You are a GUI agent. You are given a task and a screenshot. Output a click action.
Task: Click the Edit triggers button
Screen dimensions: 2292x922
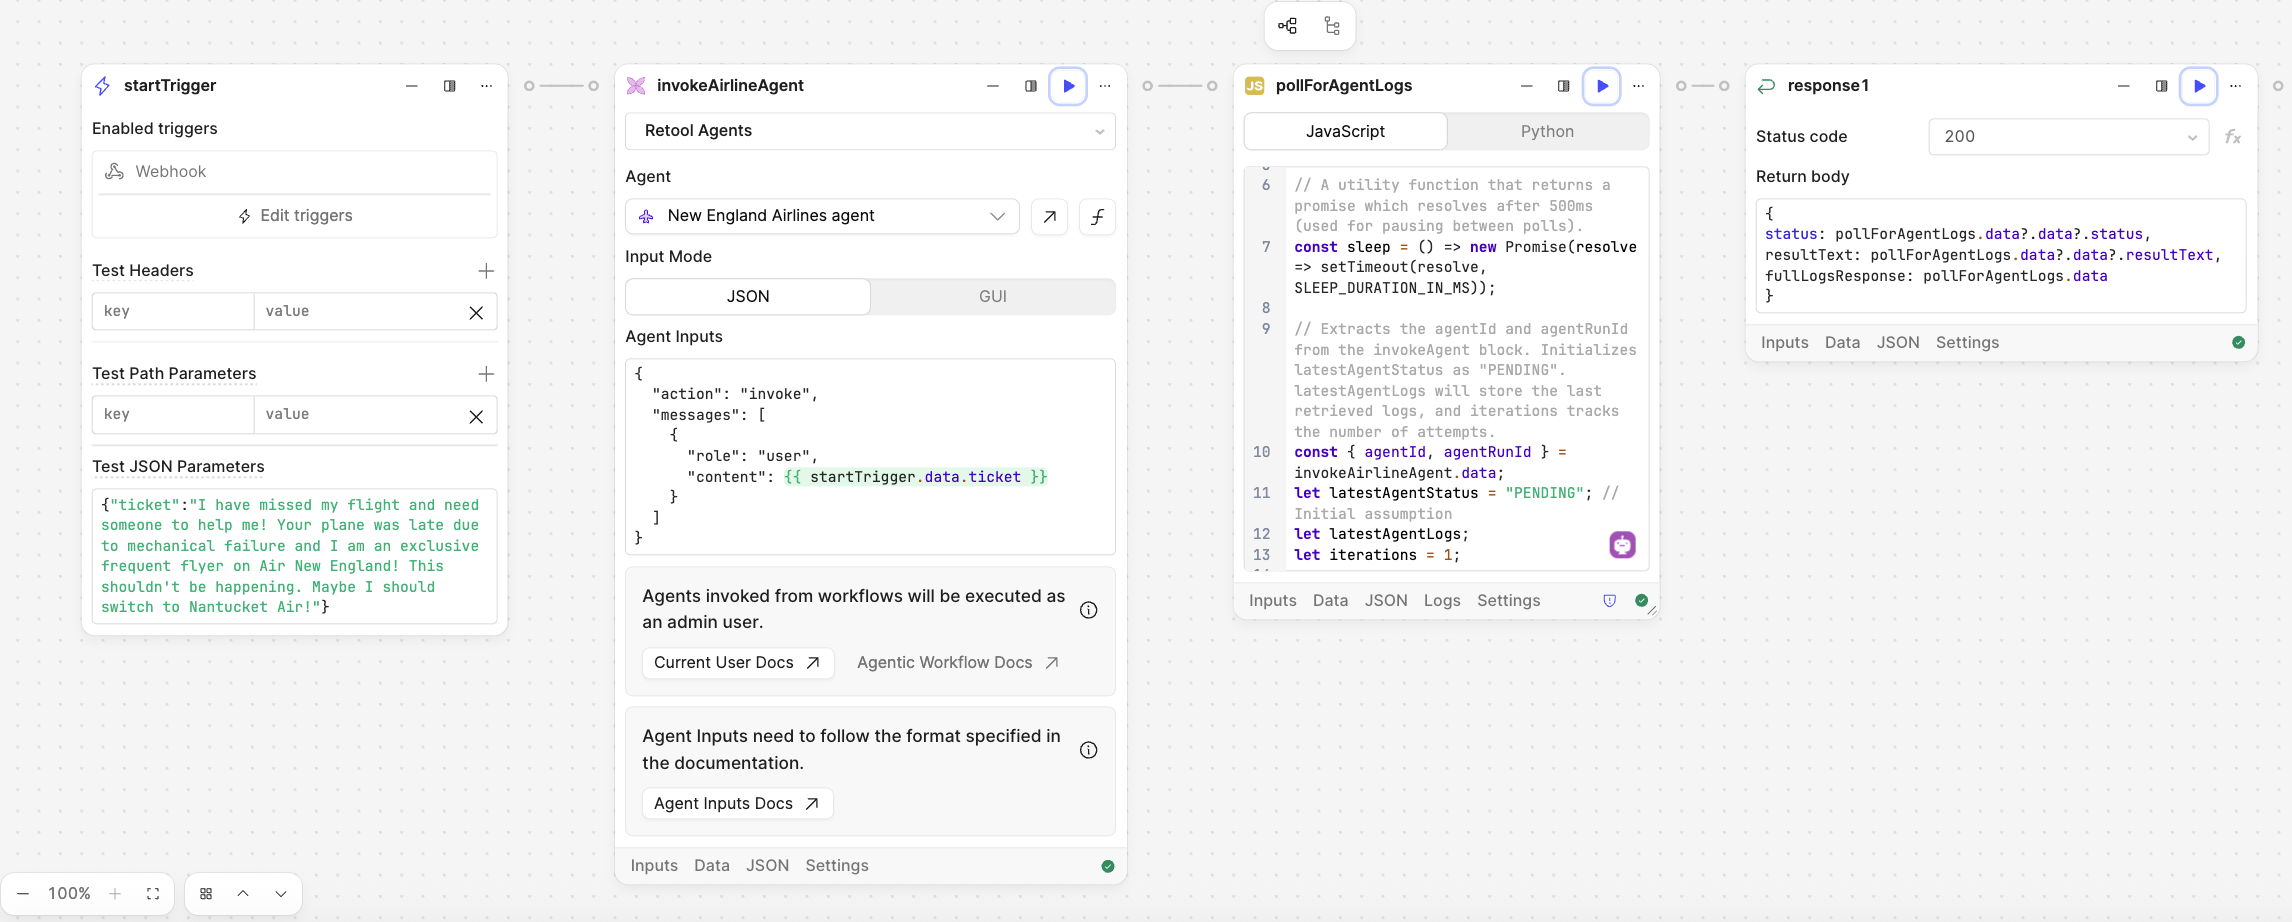pyautogui.click(x=295, y=216)
